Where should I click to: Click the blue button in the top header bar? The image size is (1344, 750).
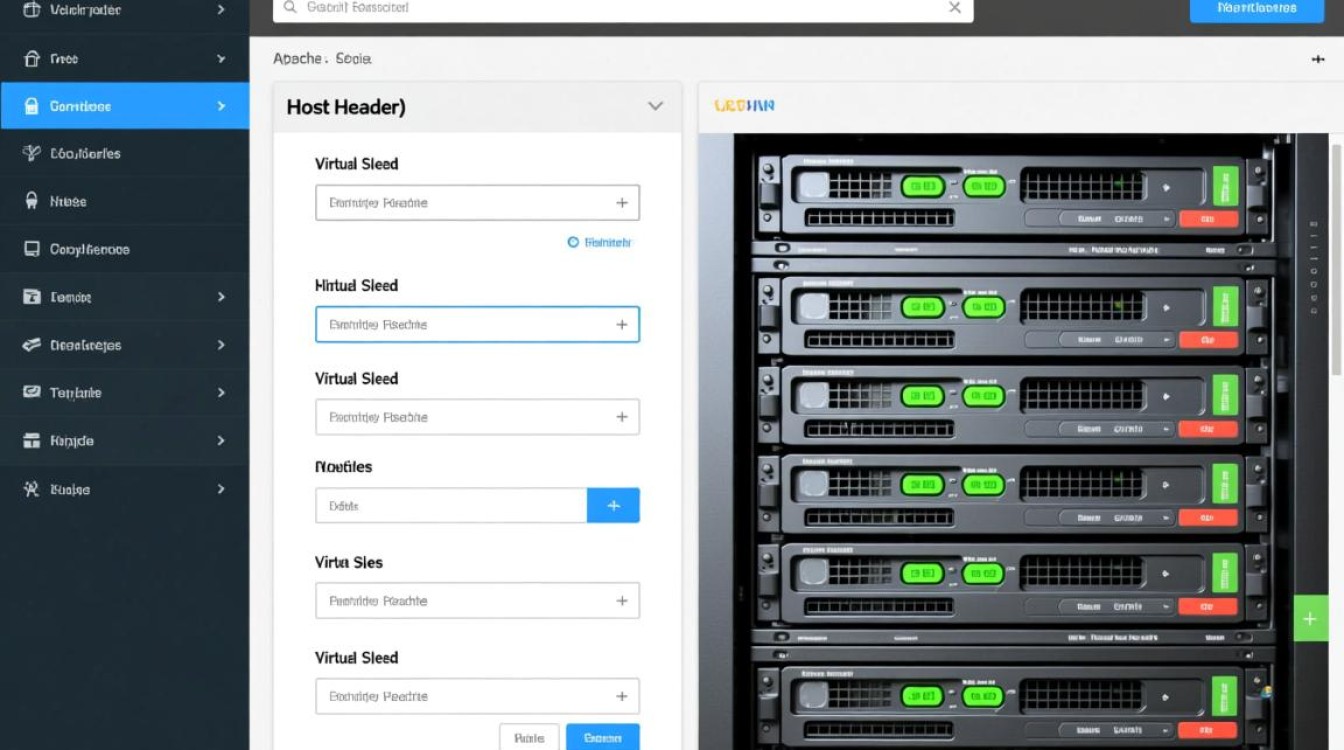1257,9
